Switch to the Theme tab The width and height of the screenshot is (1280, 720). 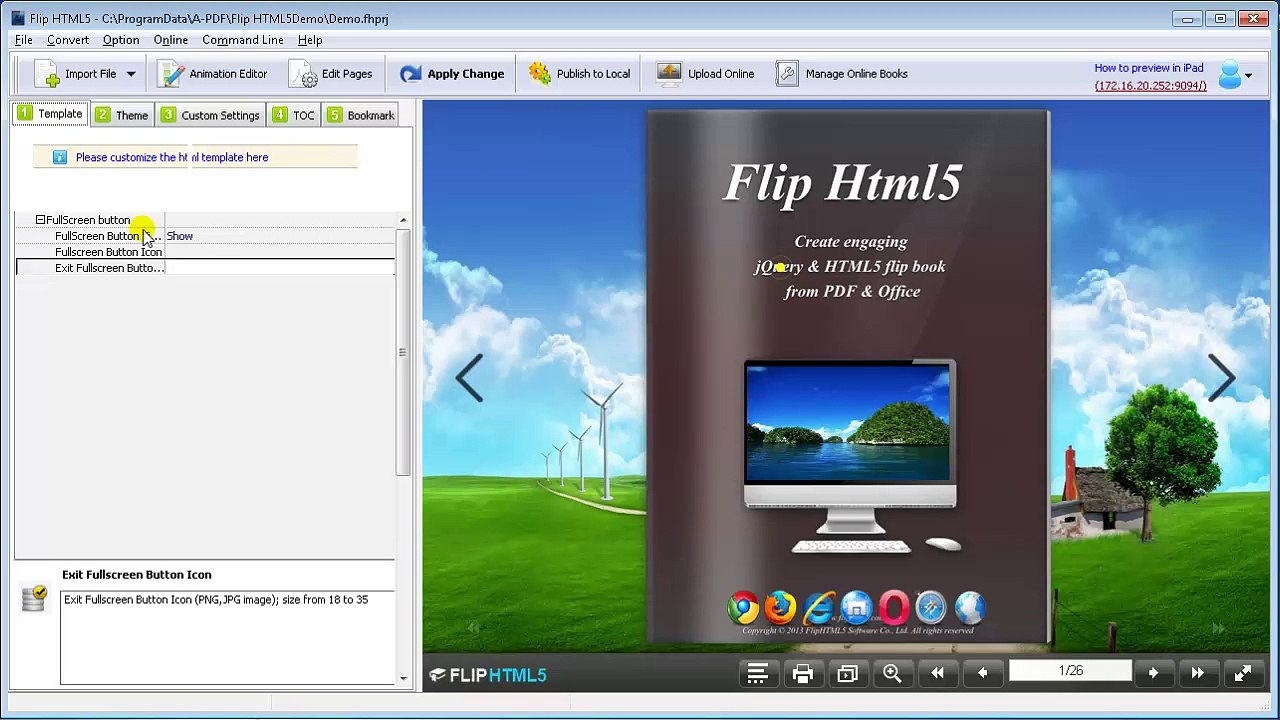click(x=122, y=115)
